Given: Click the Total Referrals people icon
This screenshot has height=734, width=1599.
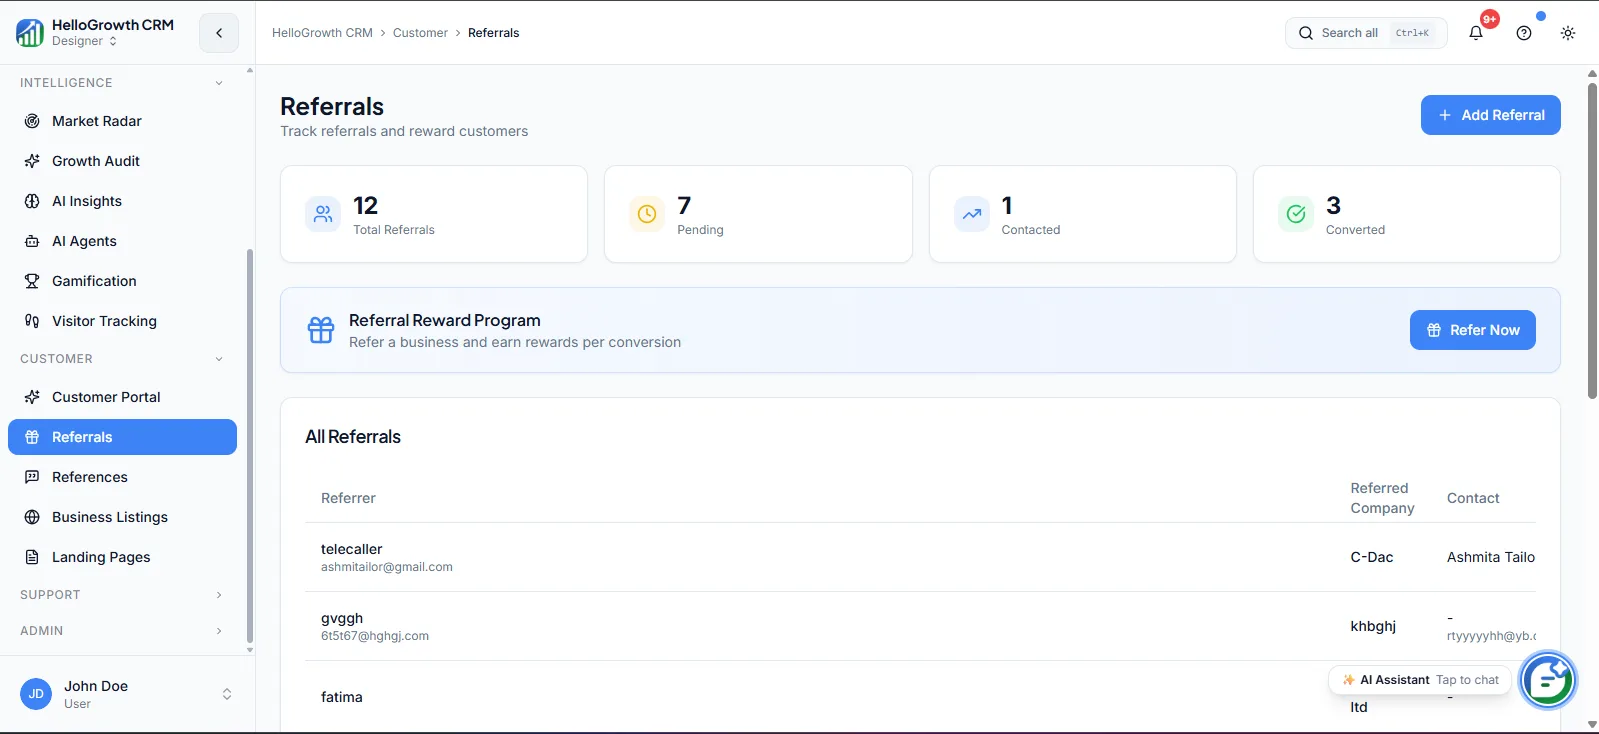Looking at the screenshot, I should click(x=323, y=214).
